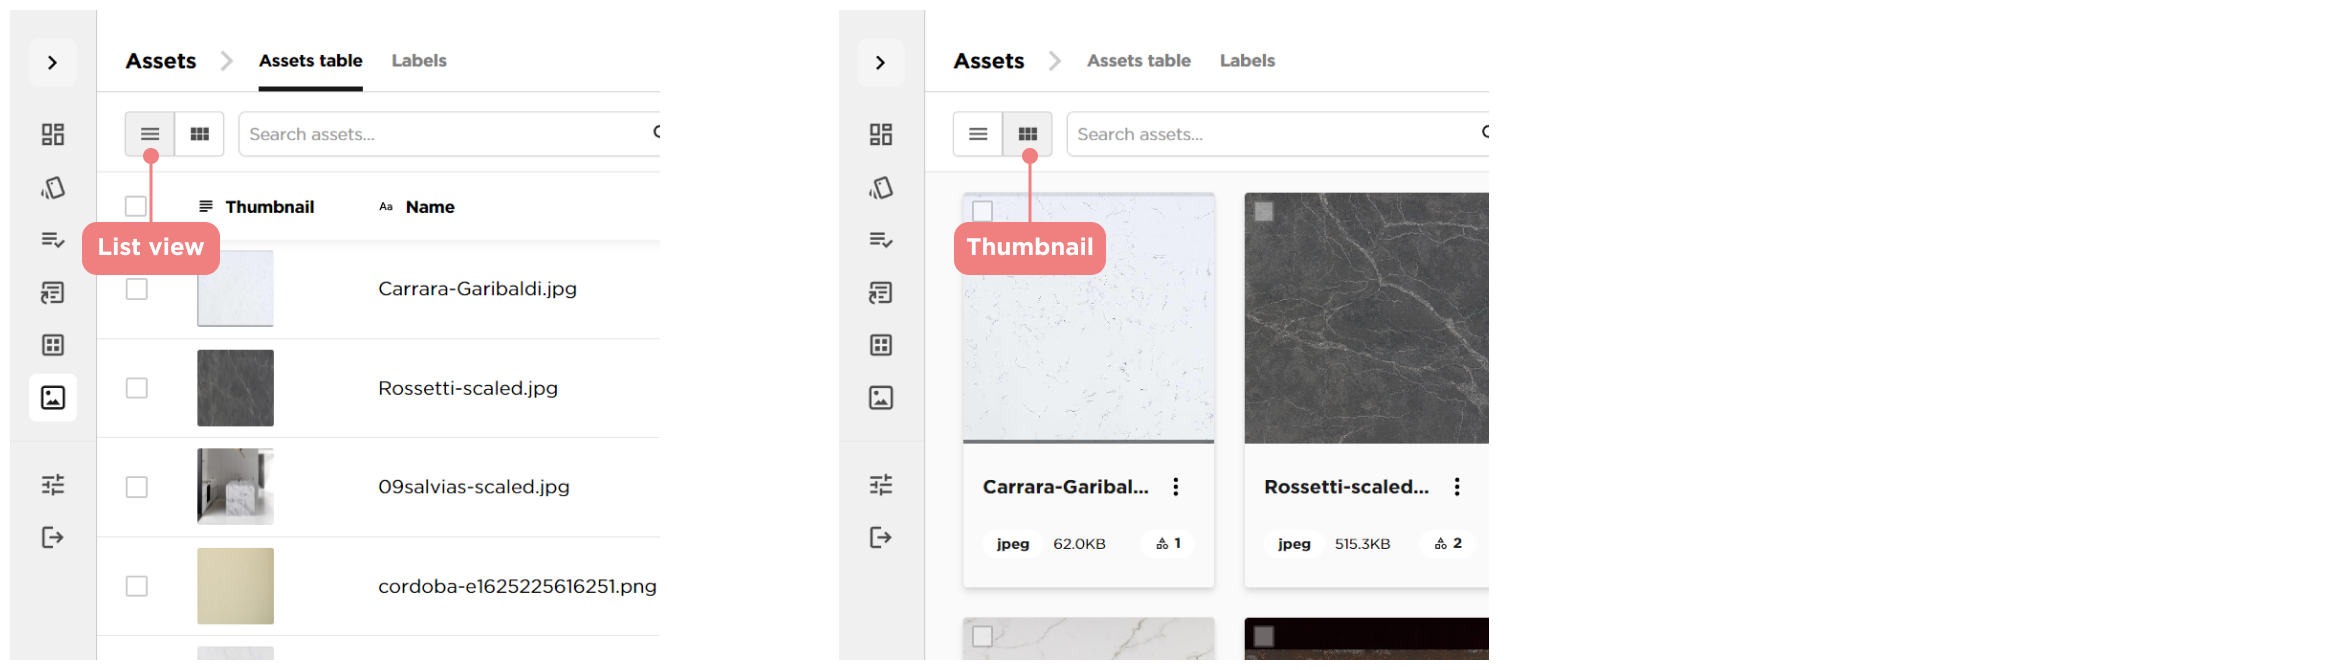Image resolution: width=2328 pixels, height=670 pixels.
Task: Click the logout icon in the right panel sidebar
Action: [x=881, y=538]
